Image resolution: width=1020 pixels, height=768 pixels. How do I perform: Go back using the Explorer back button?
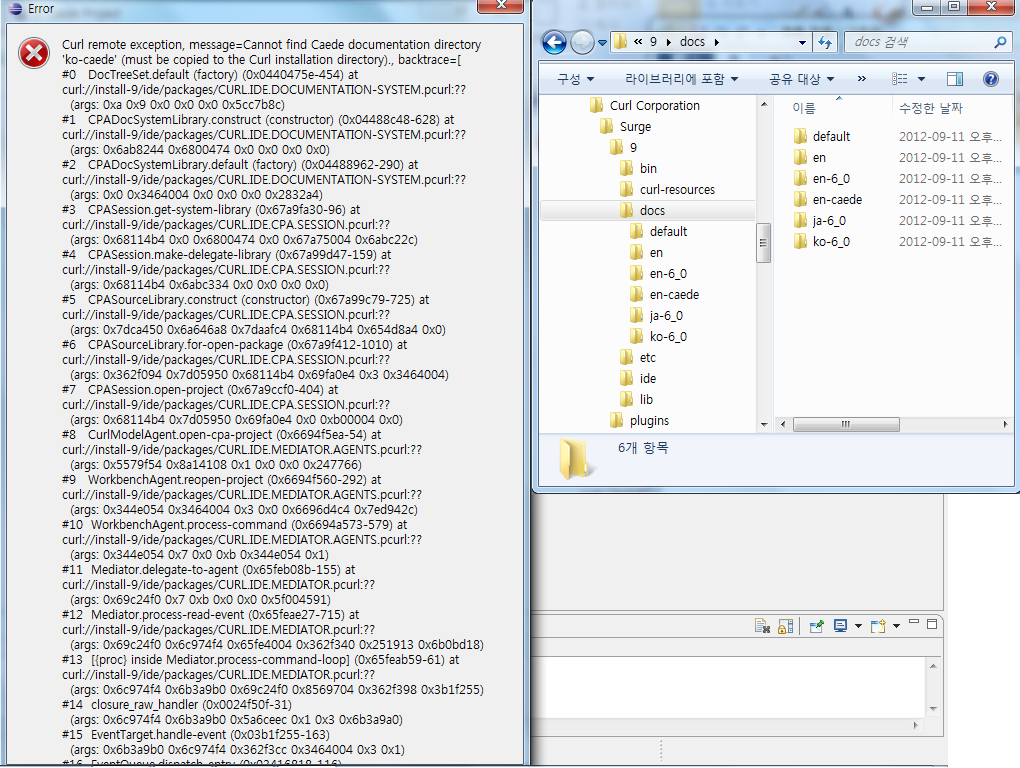pyautogui.click(x=555, y=42)
